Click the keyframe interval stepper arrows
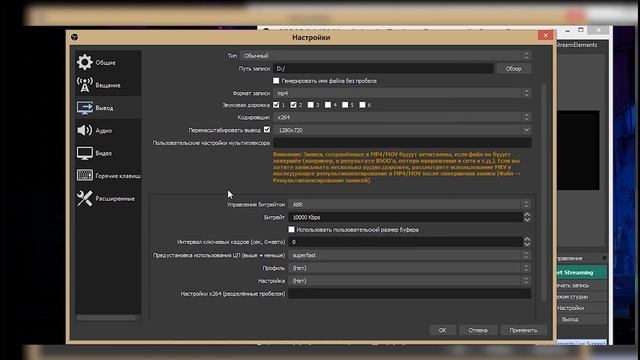The width and height of the screenshot is (640, 360). [527, 242]
